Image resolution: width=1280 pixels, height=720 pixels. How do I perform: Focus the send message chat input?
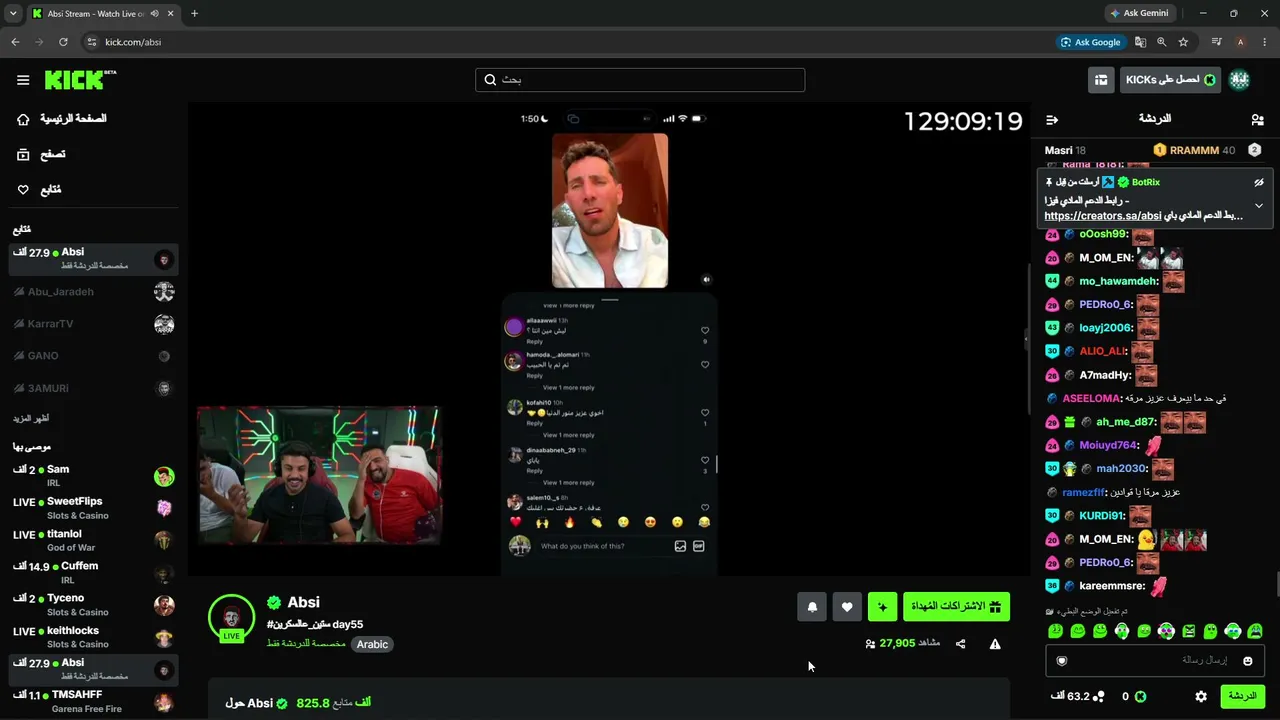tap(1155, 661)
